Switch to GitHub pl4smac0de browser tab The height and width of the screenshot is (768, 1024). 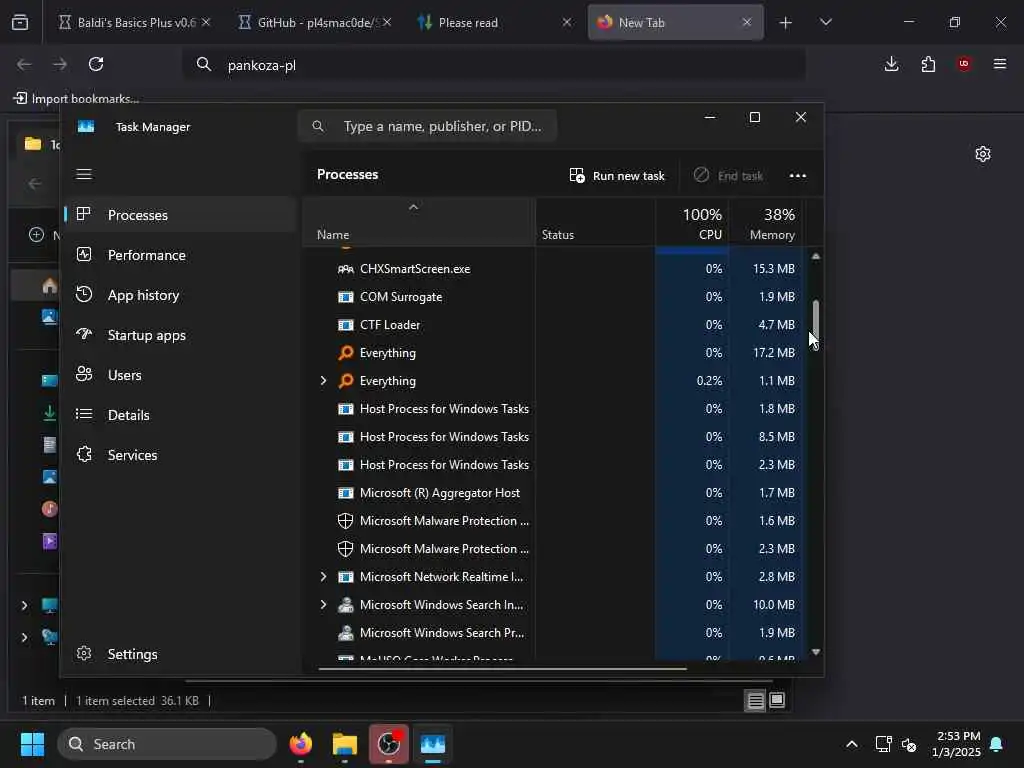point(315,22)
